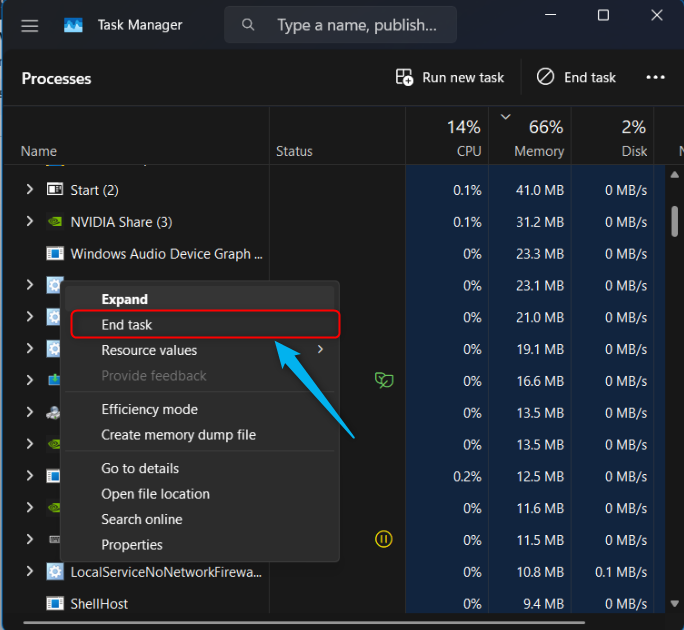
Task: Click the Run new task button label
Action: click(463, 77)
